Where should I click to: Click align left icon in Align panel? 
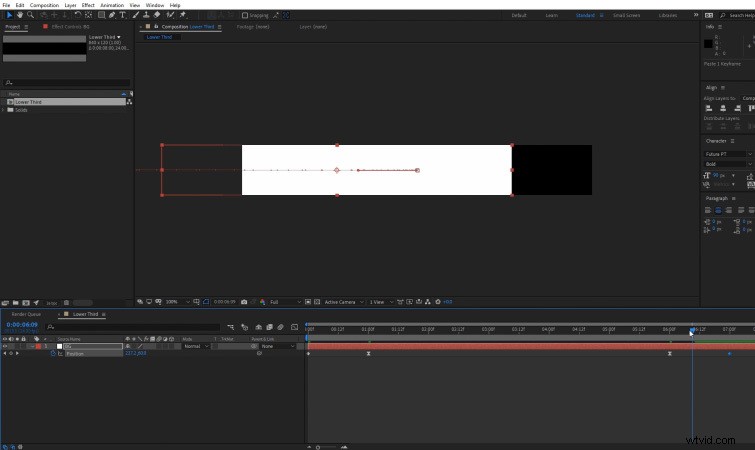709,108
